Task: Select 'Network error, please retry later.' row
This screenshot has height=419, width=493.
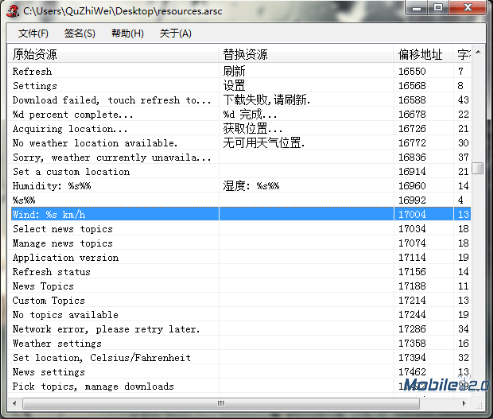Action: tap(239, 329)
